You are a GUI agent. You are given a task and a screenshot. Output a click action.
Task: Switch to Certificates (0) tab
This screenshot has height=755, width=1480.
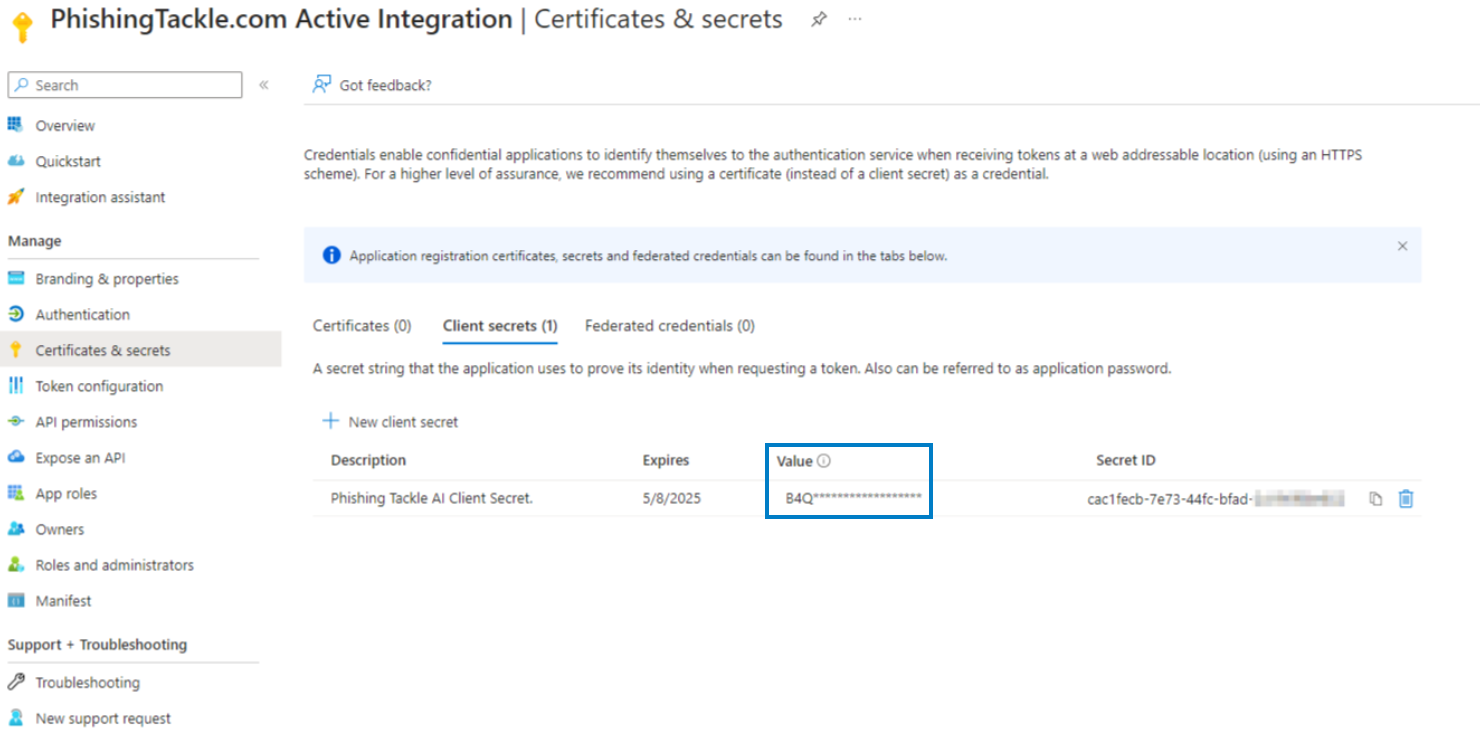(362, 325)
